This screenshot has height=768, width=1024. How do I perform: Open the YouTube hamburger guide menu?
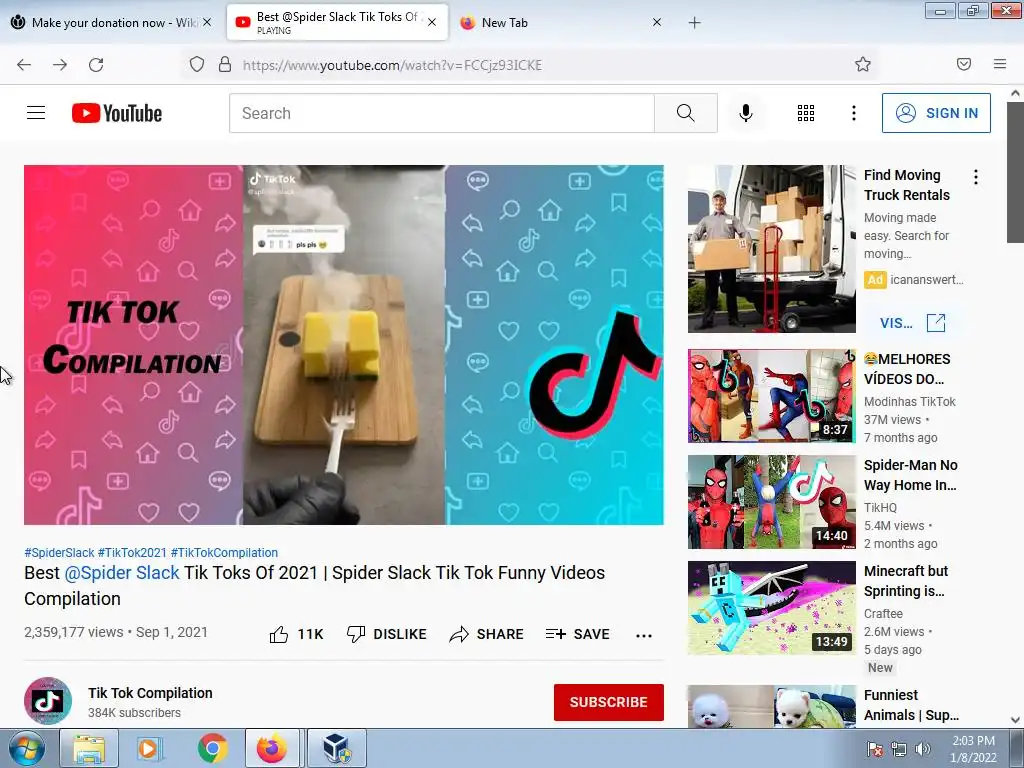36,113
